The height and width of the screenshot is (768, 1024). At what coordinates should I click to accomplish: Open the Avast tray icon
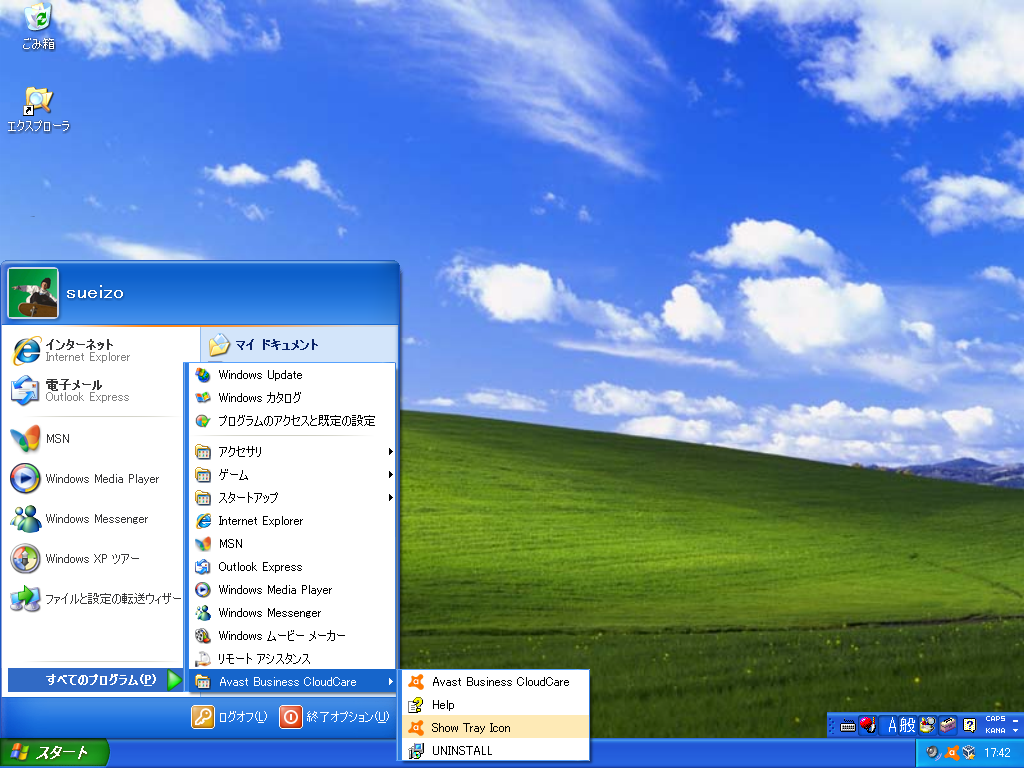(952, 753)
